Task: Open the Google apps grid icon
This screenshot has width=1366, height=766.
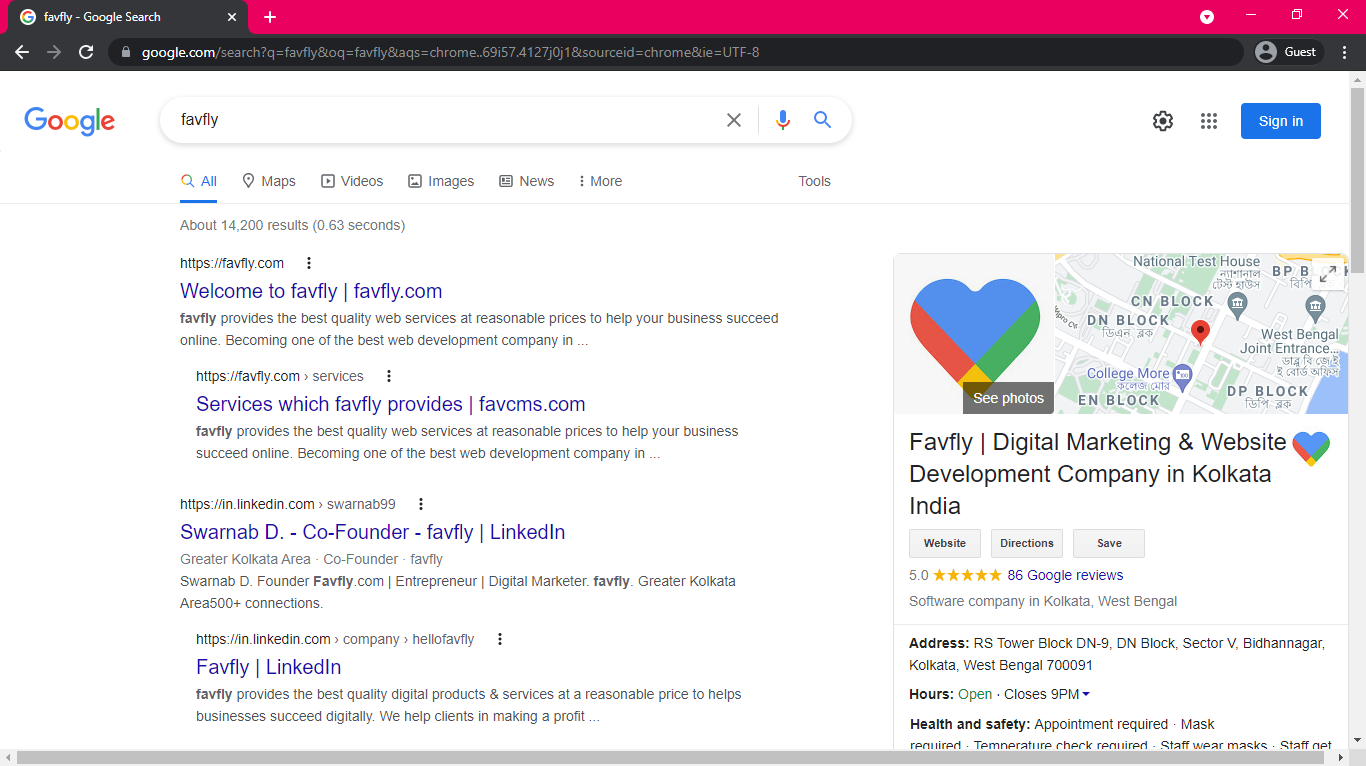Action: click(x=1209, y=121)
